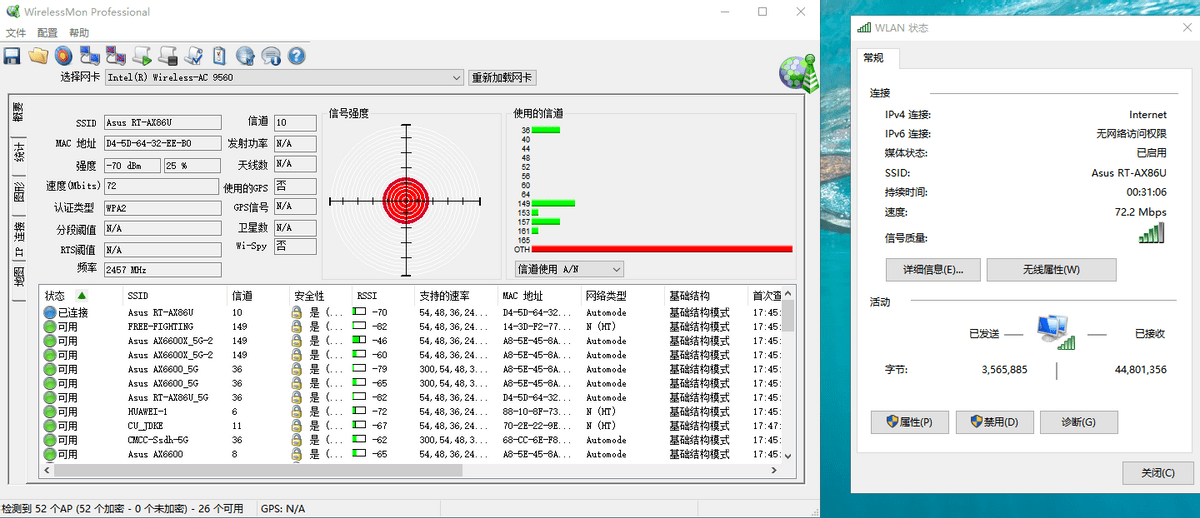Viewport: 1200px width, 518px height.
Task: Click the MAC 地址 field D4-5D-64-32-EE-B0
Action: click(161, 144)
